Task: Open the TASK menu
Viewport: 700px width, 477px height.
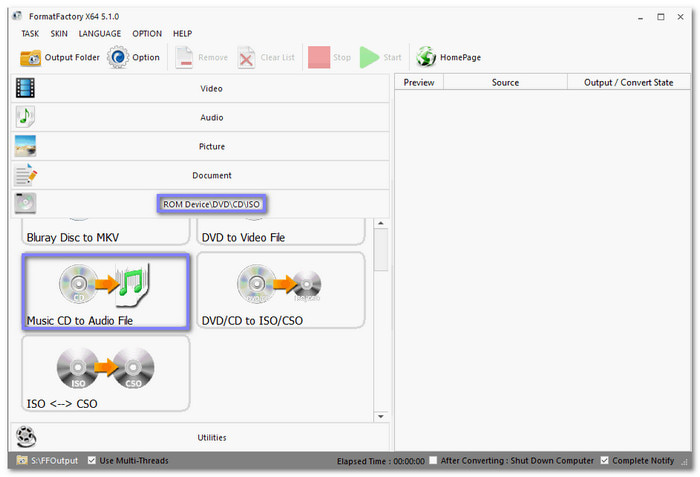Action: pos(30,33)
